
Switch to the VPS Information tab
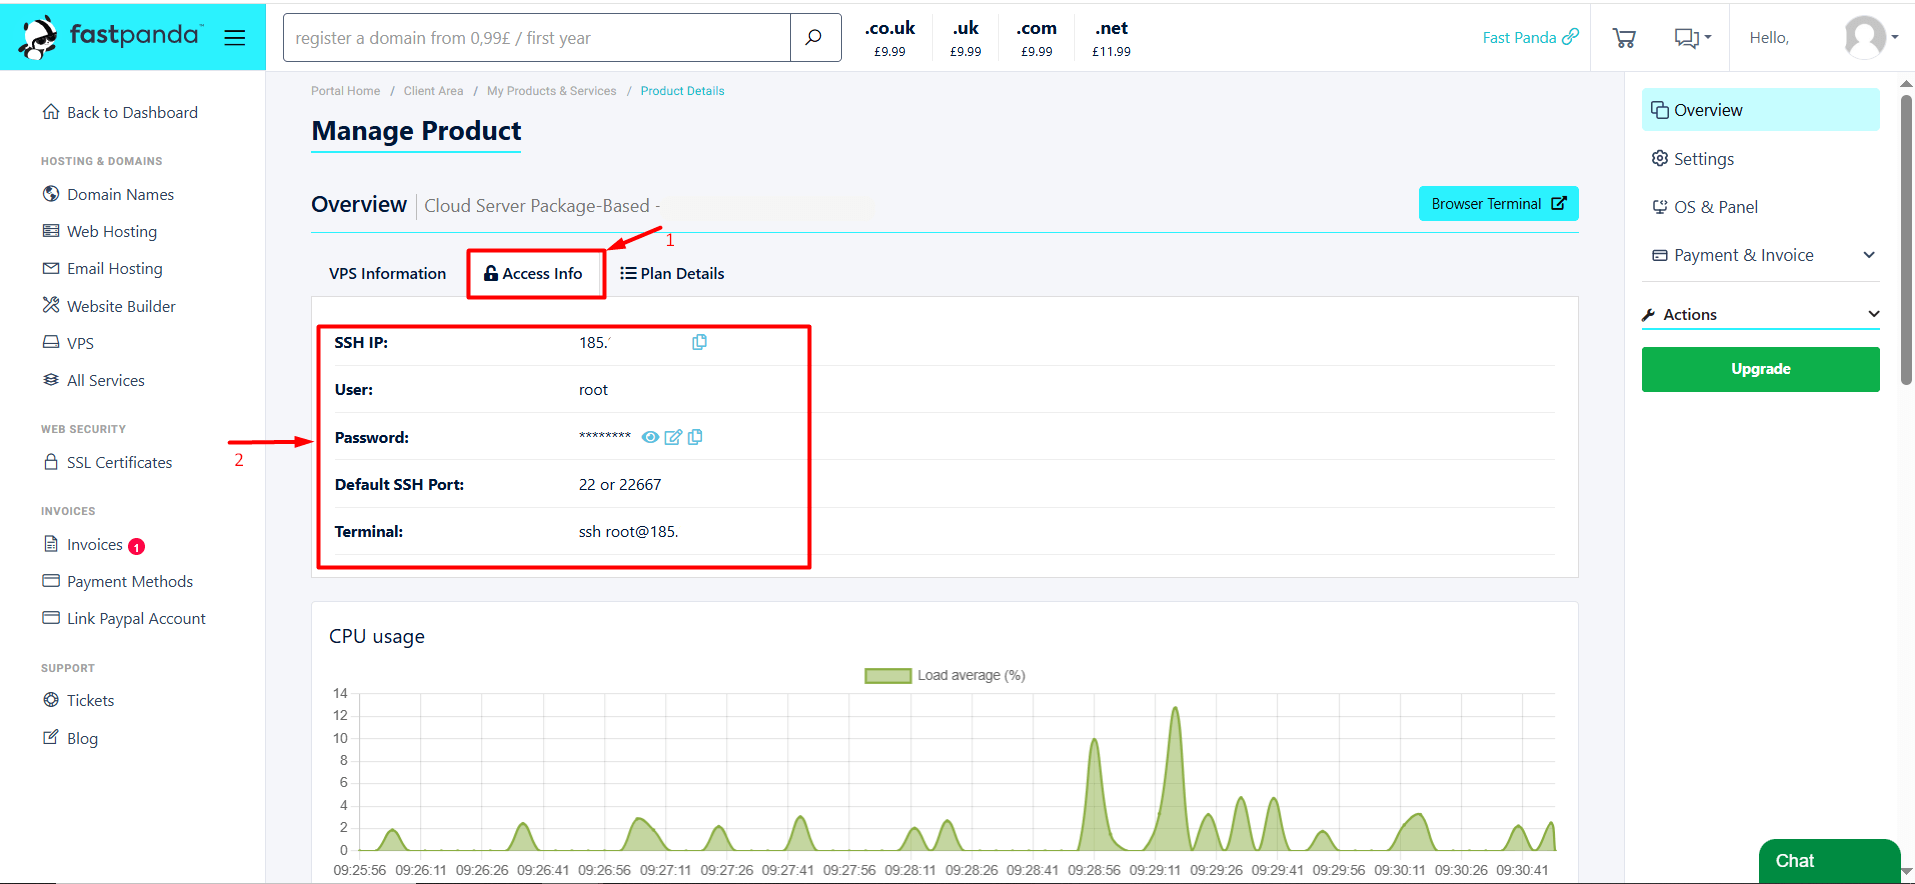tap(387, 274)
